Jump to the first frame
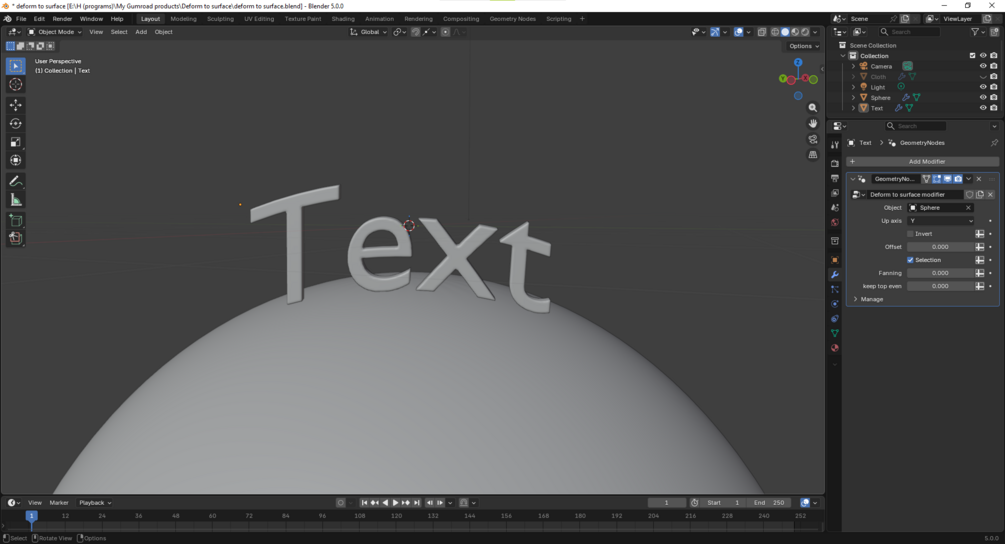The height and width of the screenshot is (544, 1005). (x=364, y=503)
